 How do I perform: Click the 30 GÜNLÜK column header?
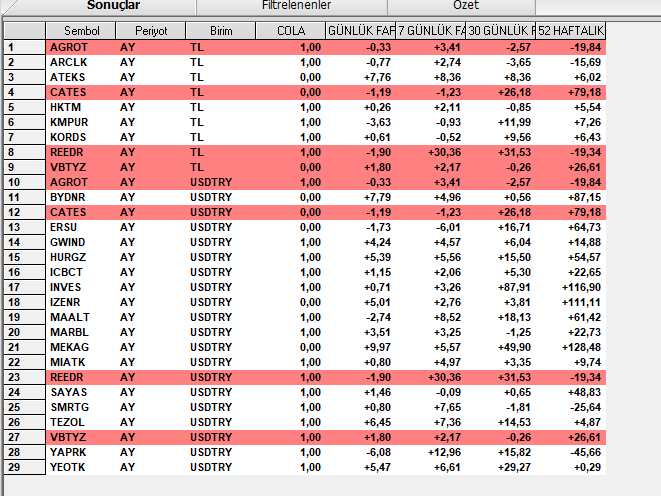[x=500, y=31]
